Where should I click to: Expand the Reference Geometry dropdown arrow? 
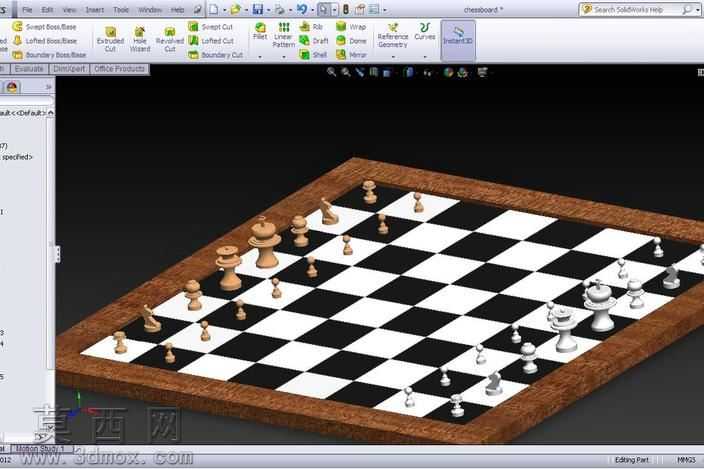[x=393, y=57]
